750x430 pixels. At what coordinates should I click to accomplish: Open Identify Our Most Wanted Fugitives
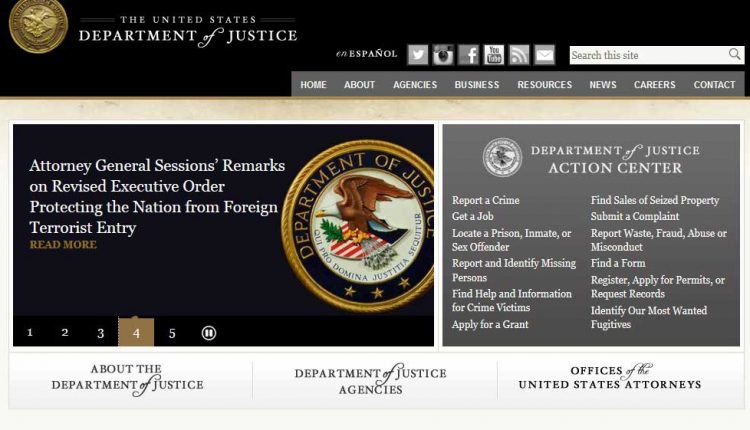pos(649,317)
